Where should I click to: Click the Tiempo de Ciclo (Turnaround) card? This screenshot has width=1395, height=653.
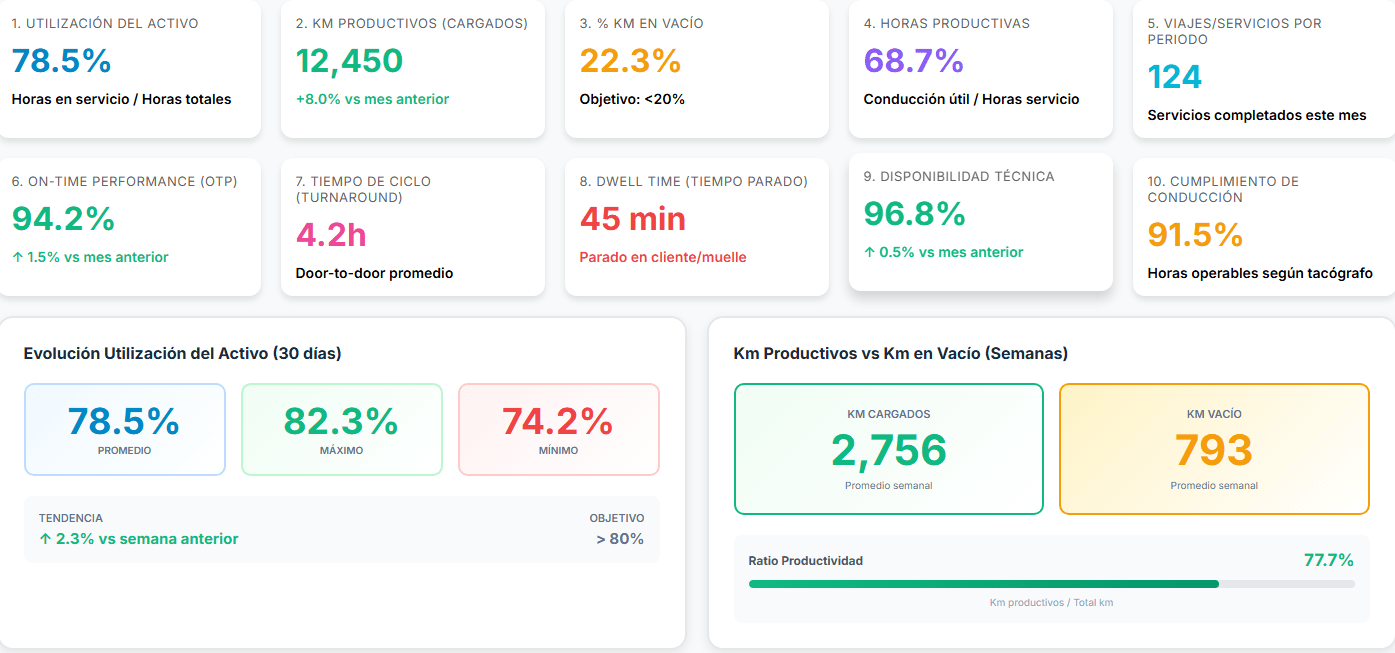tap(412, 226)
